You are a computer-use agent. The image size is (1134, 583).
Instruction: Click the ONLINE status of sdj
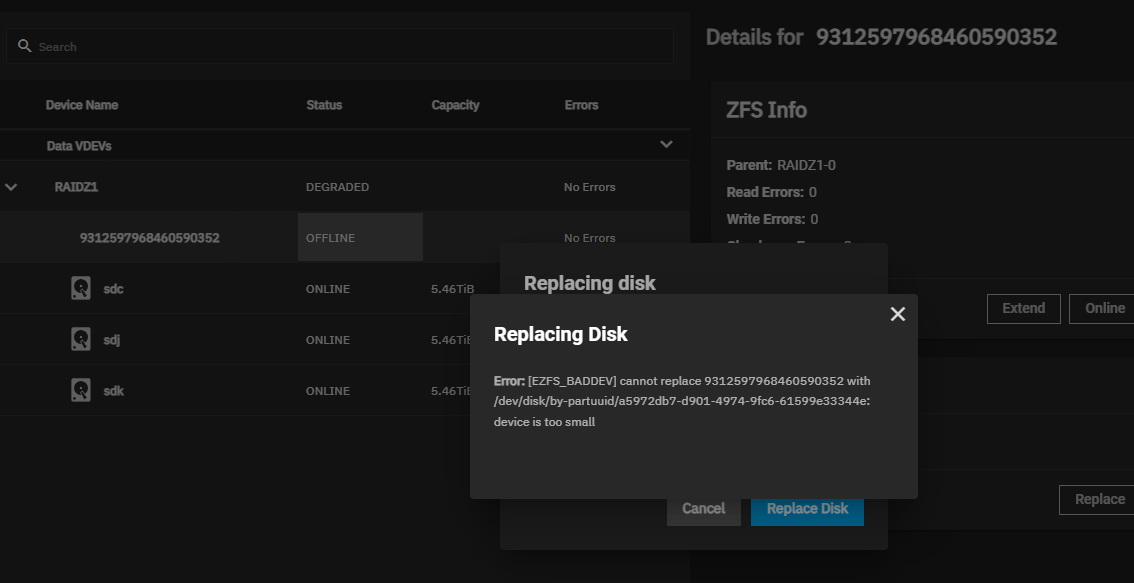(328, 340)
